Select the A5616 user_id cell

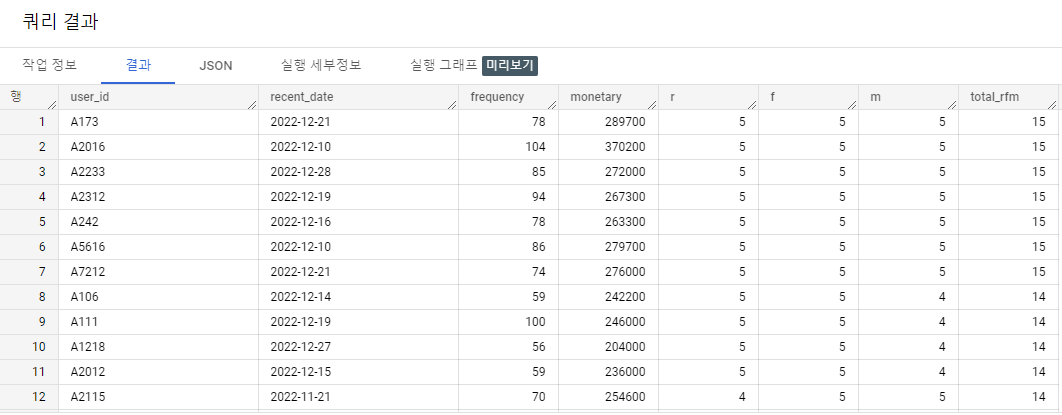point(158,247)
